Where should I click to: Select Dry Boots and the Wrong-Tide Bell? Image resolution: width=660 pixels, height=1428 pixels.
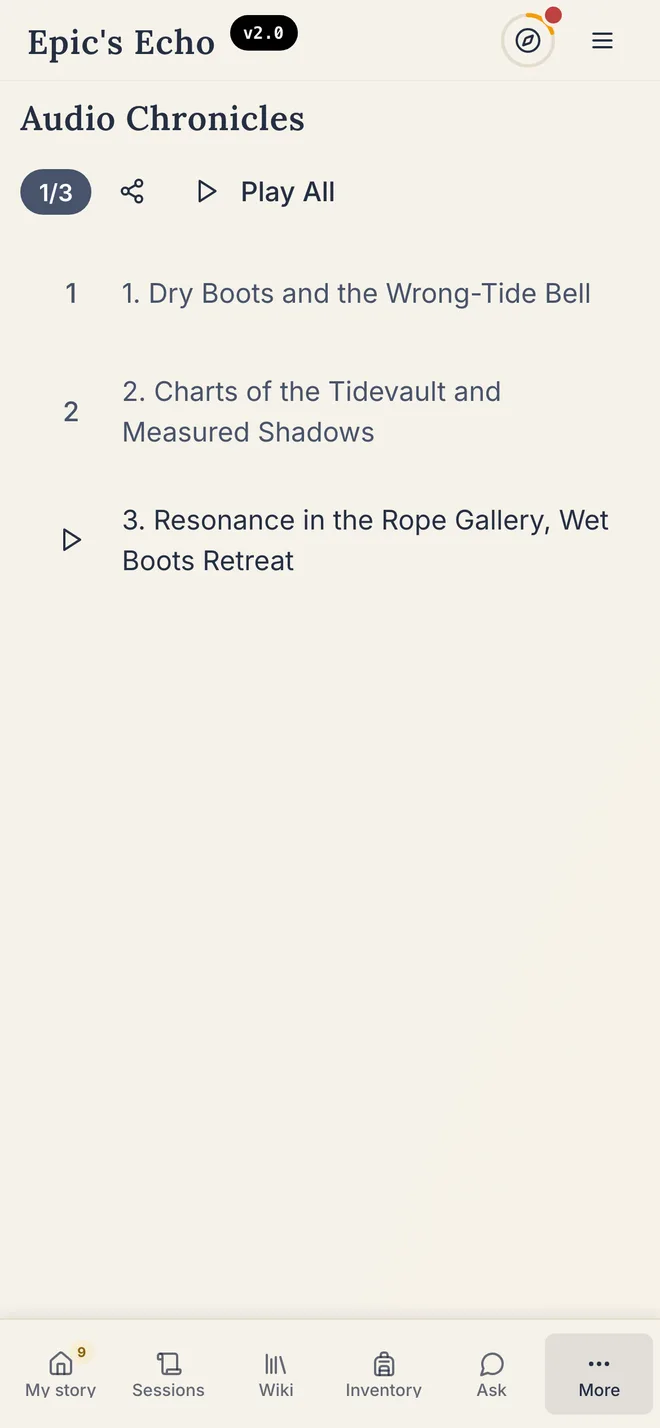[356, 293]
